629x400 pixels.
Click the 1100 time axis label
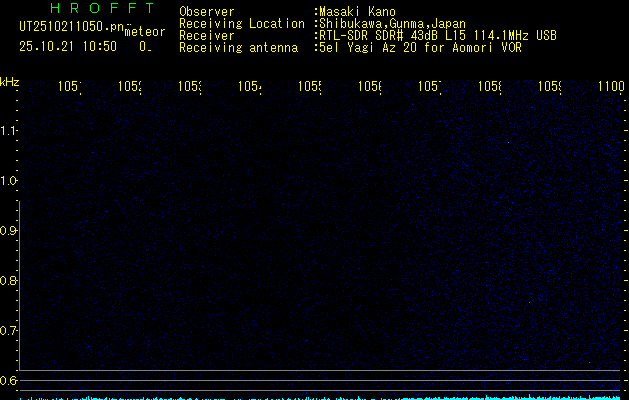click(611, 86)
